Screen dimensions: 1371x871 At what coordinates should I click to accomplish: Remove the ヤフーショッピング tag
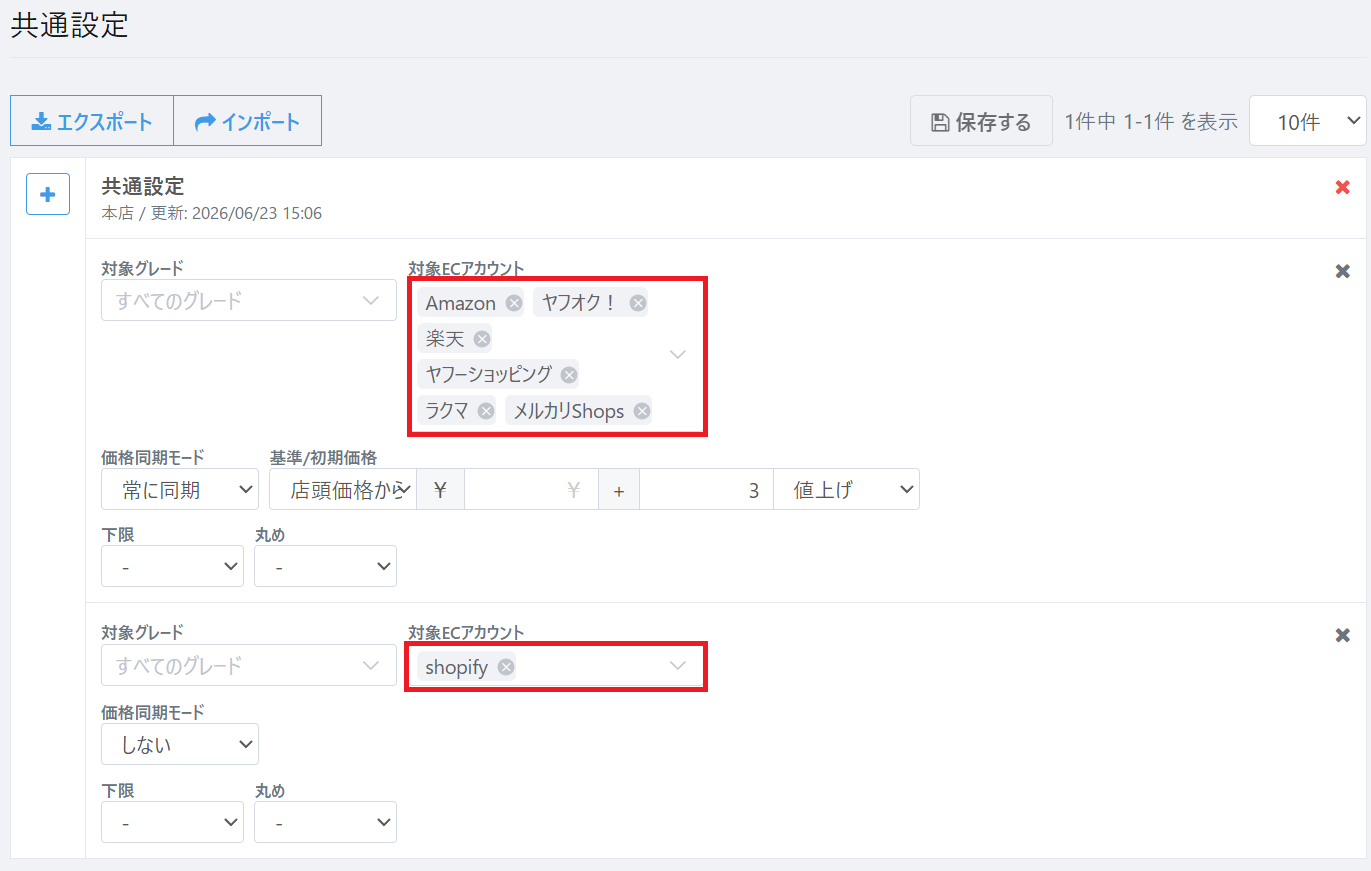569,375
